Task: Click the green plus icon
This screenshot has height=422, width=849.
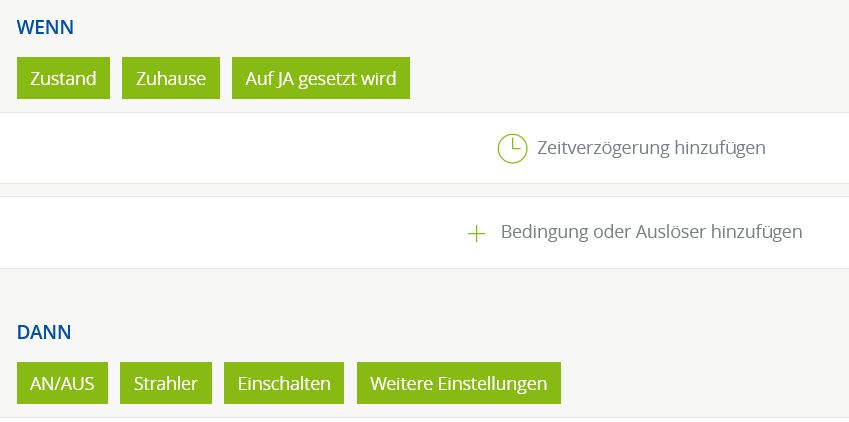Action: (477, 233)
